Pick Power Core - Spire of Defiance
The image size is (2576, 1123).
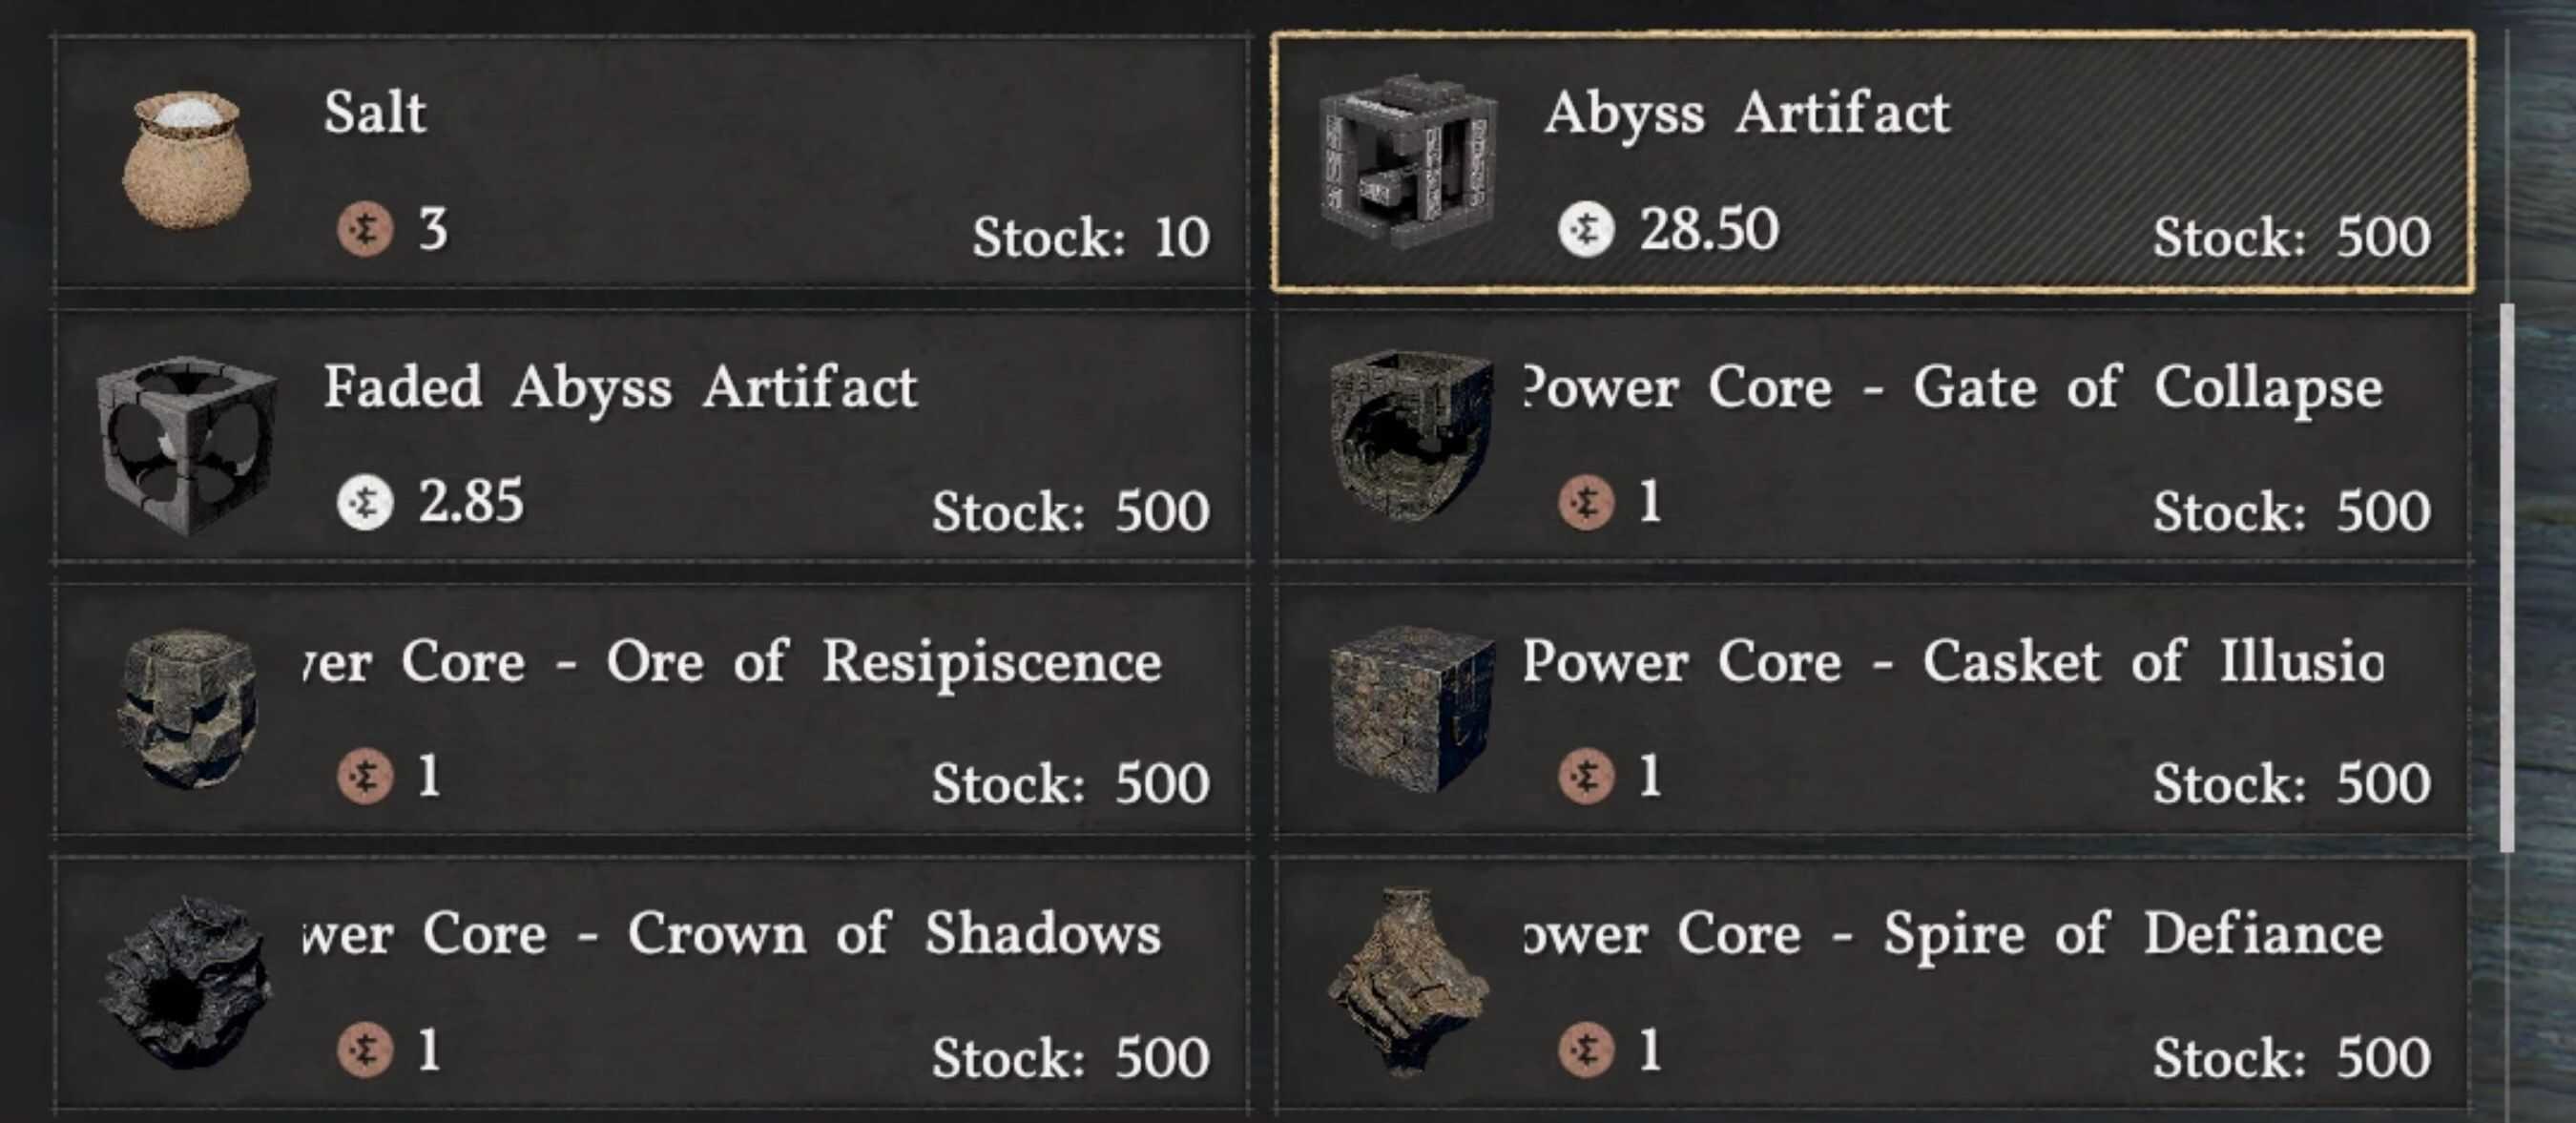click(x=1950, y=934)
